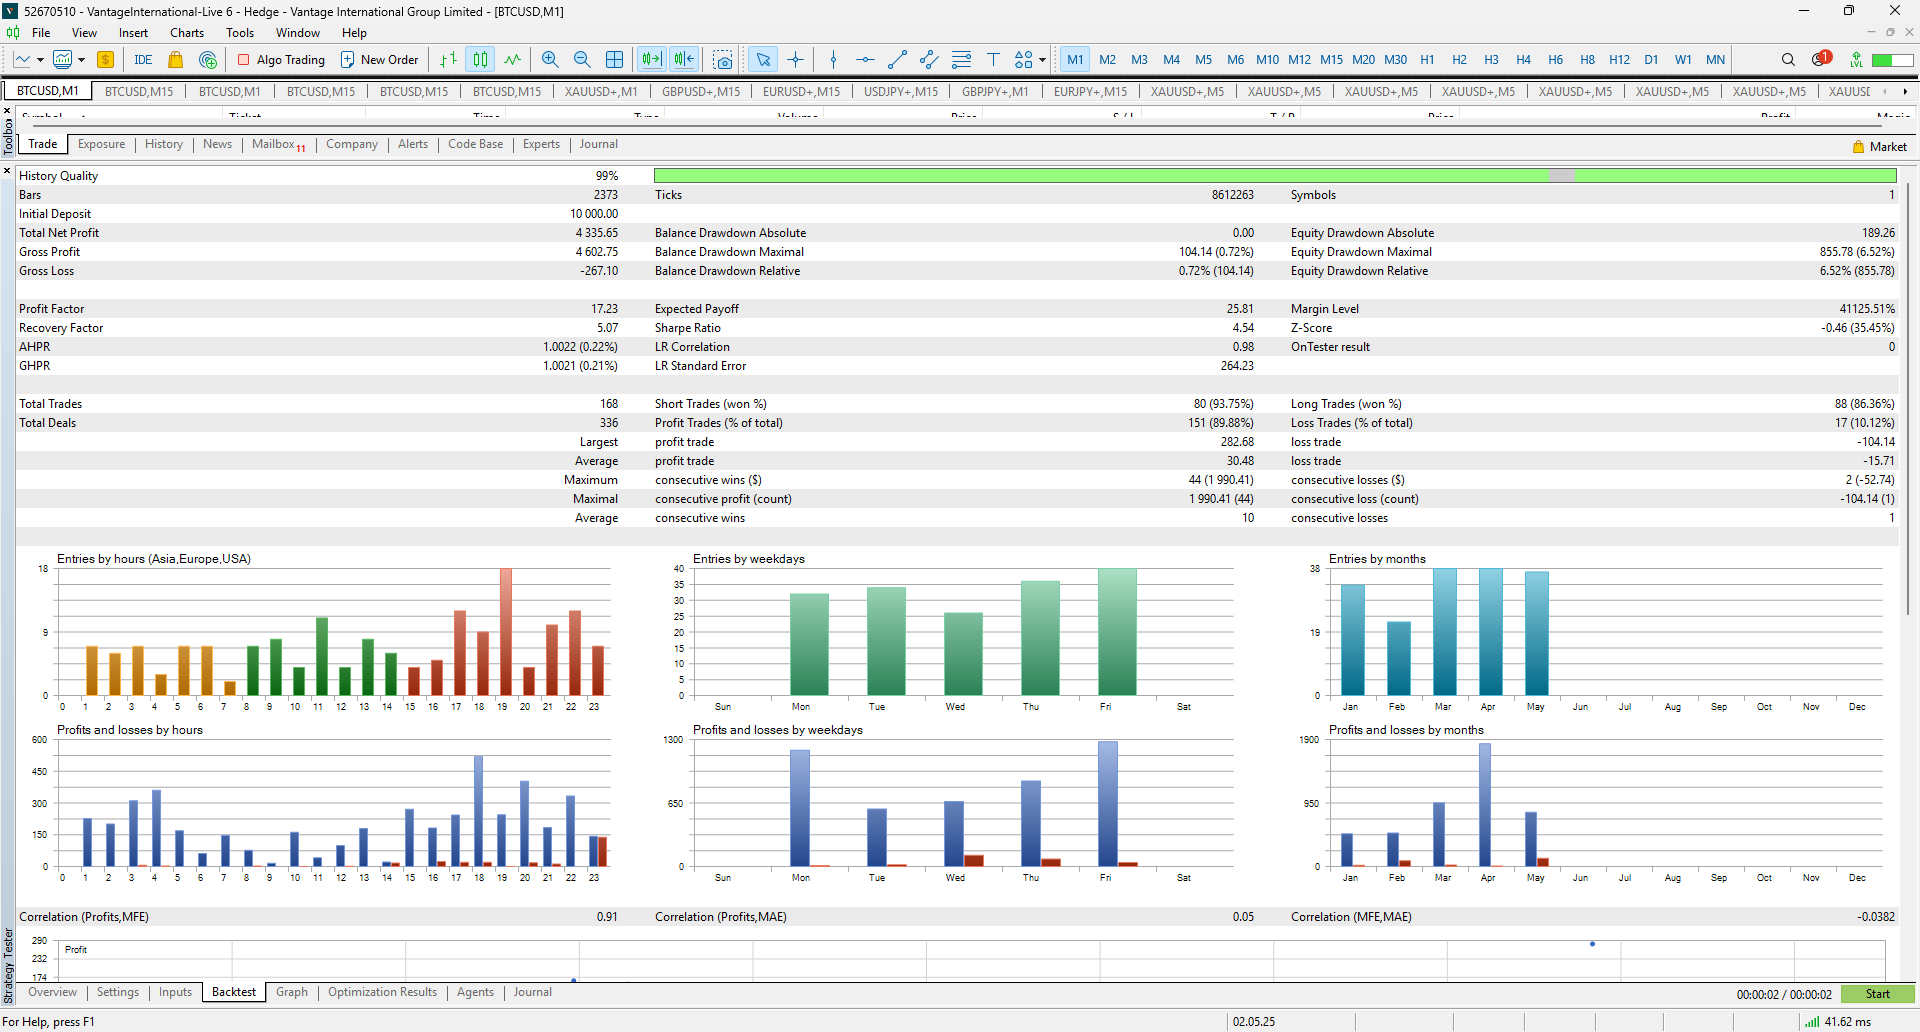This screenshot has height=1032, width=1920.
Task: Draw a trendline with the toolbar tool
Action: (897, 60)
